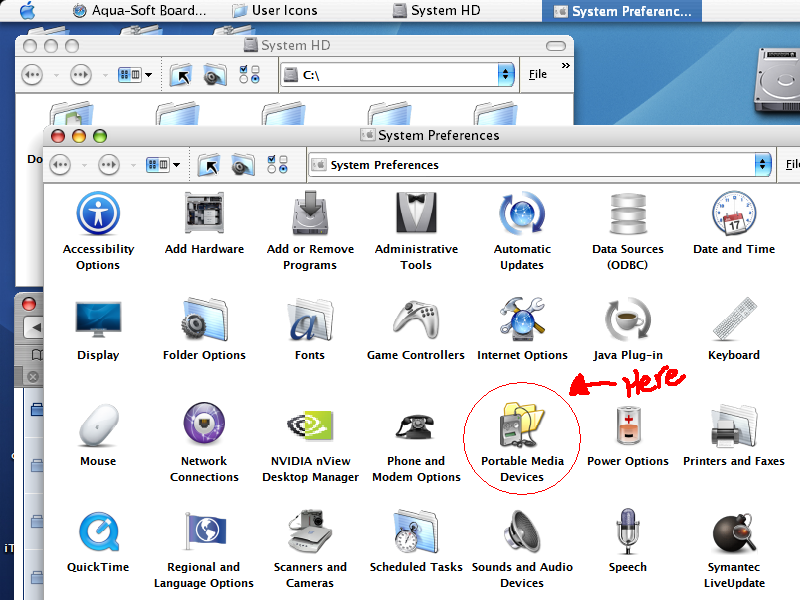Viewport: 800px width, 600px height.
Task: Open Accessibility Options
Action: coord(98,231)
